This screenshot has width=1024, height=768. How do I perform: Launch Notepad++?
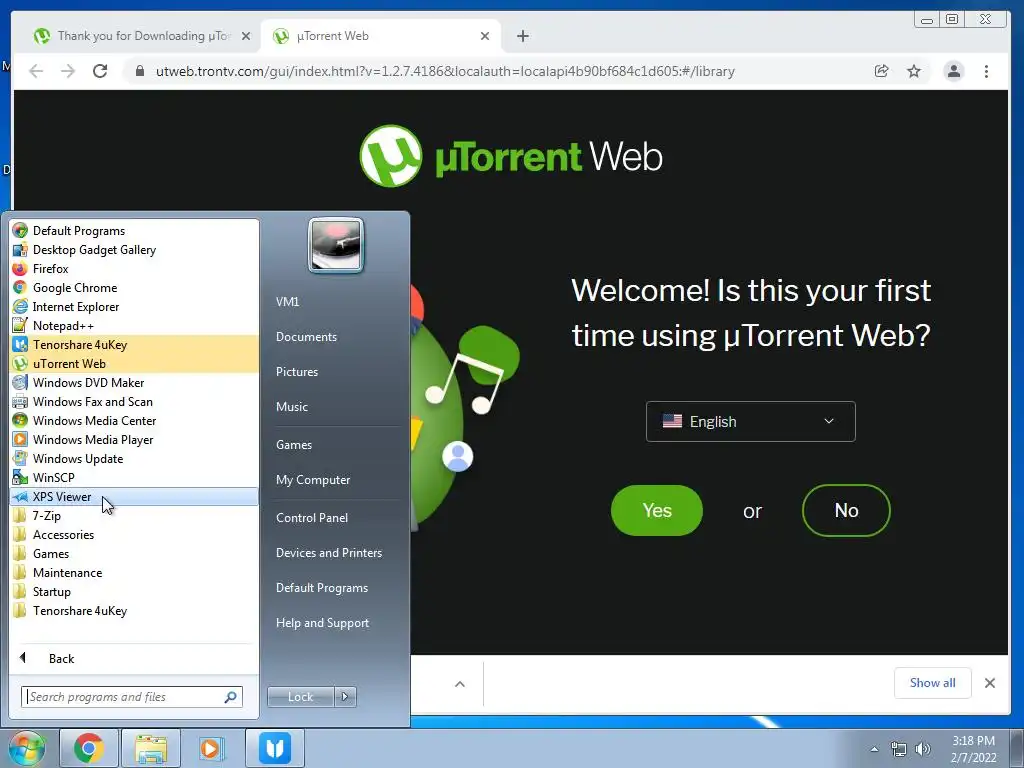[134, 325]
